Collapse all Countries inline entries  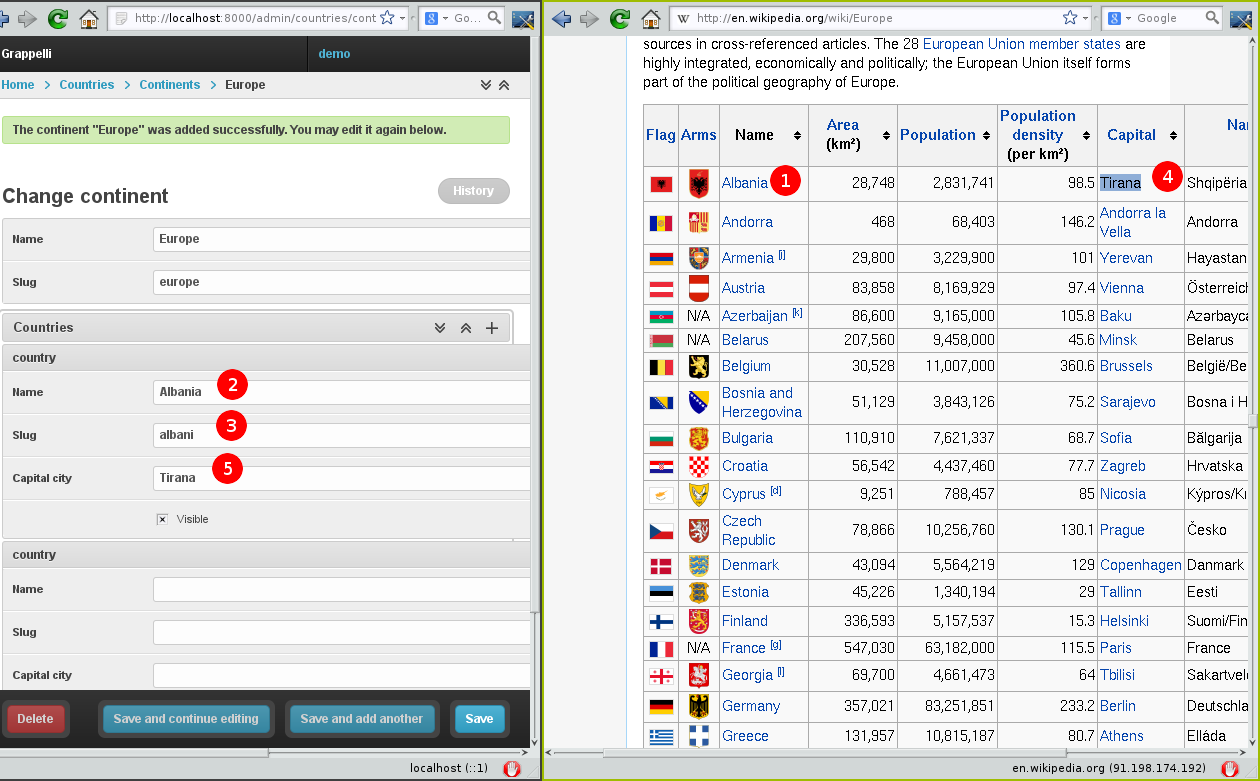[x=465, y=327]
